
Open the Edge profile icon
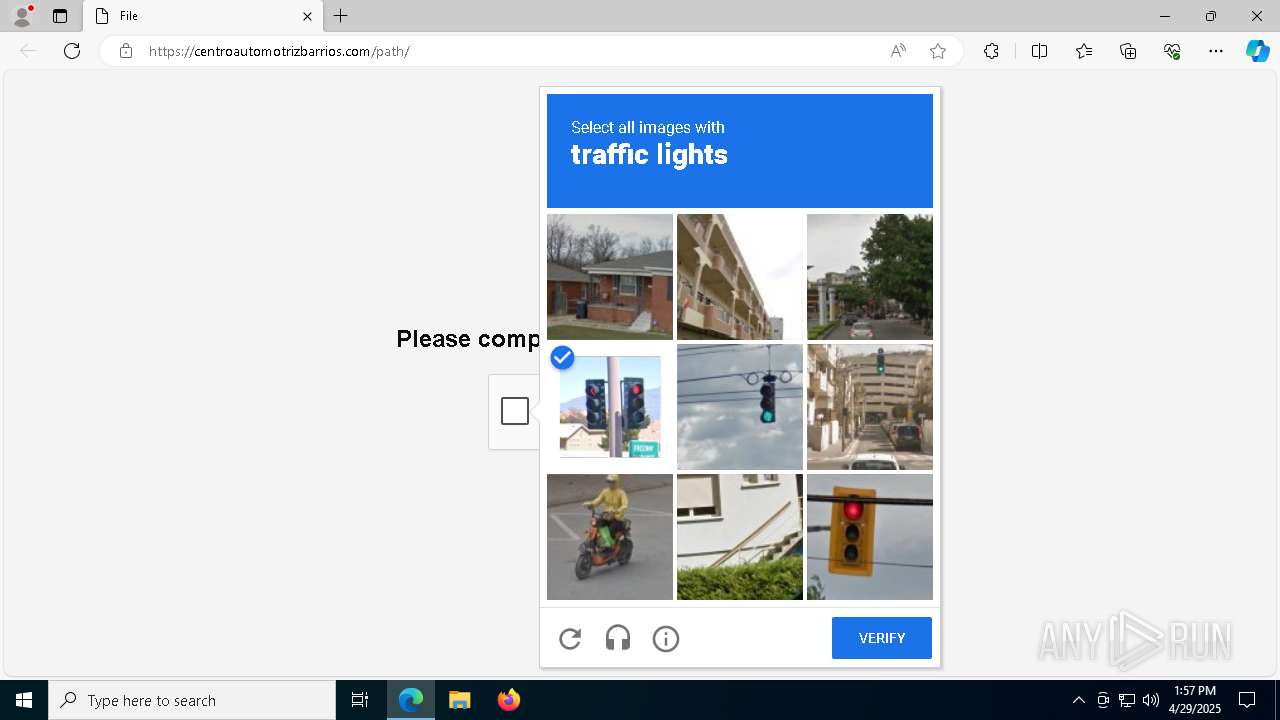pyautogui.click(x=22, y=16)
